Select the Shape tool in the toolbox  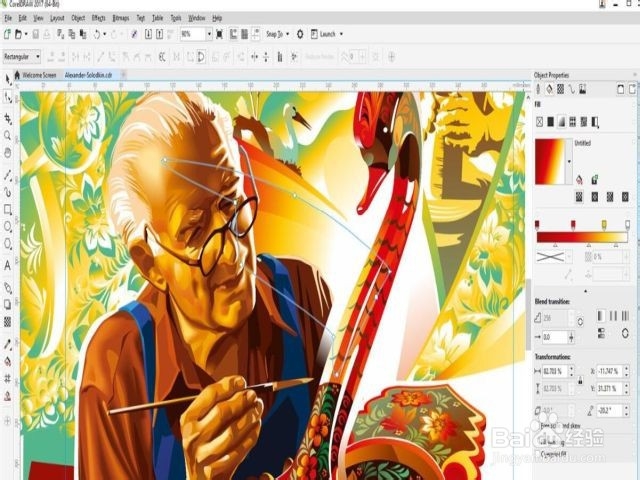point(8,97)
